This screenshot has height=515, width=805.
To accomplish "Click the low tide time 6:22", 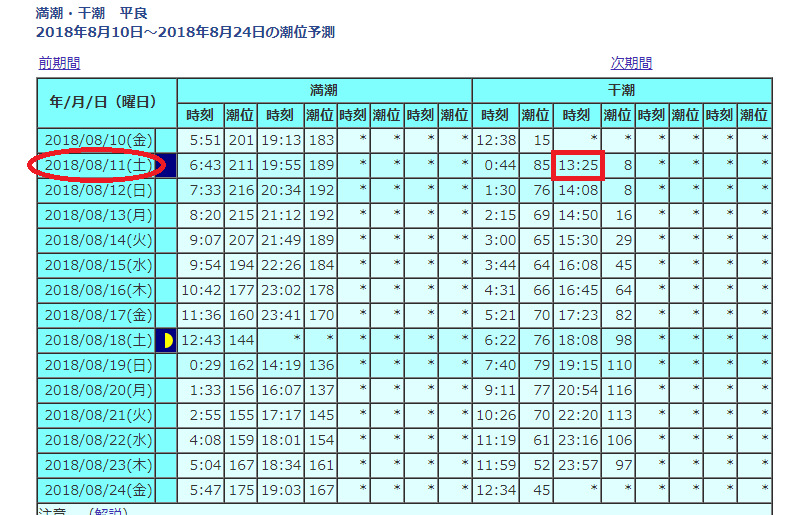I will click(495, 340).
